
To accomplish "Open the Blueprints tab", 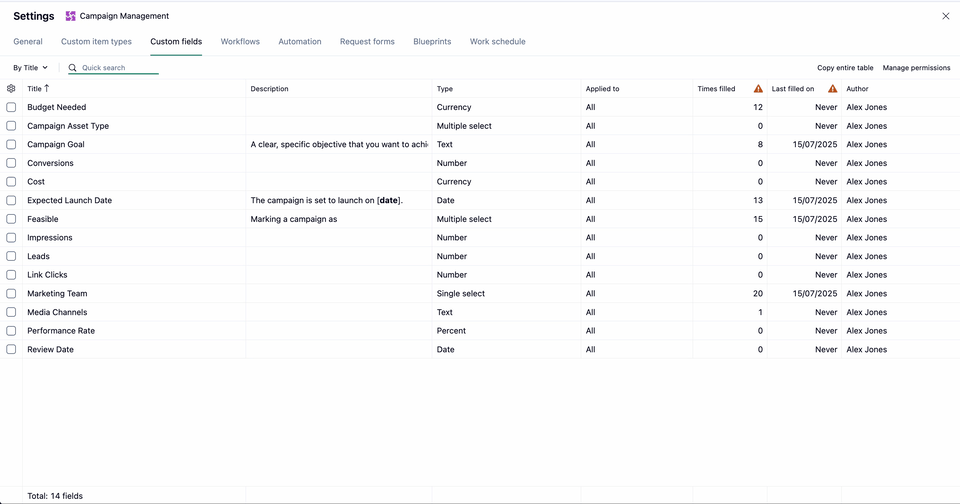I will pos(432,42).
